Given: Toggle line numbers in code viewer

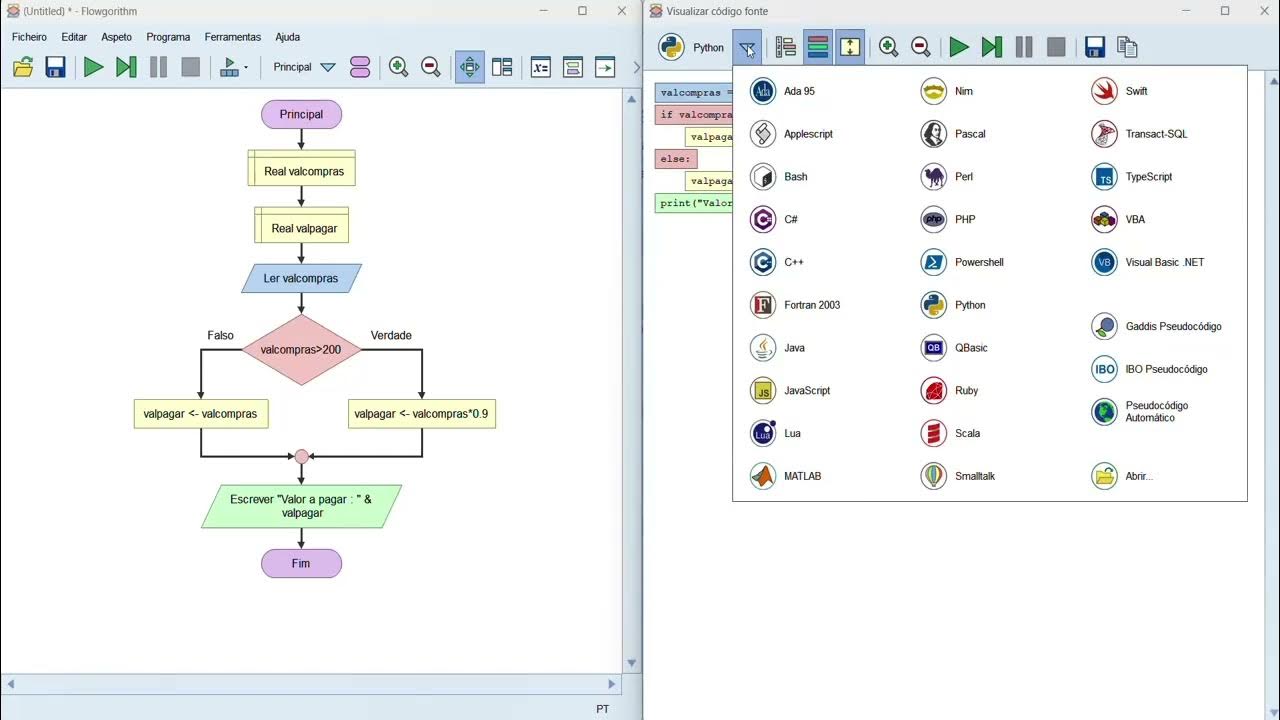Looking at the screenshot, I should pyautogui.click(x=785, y=47).
